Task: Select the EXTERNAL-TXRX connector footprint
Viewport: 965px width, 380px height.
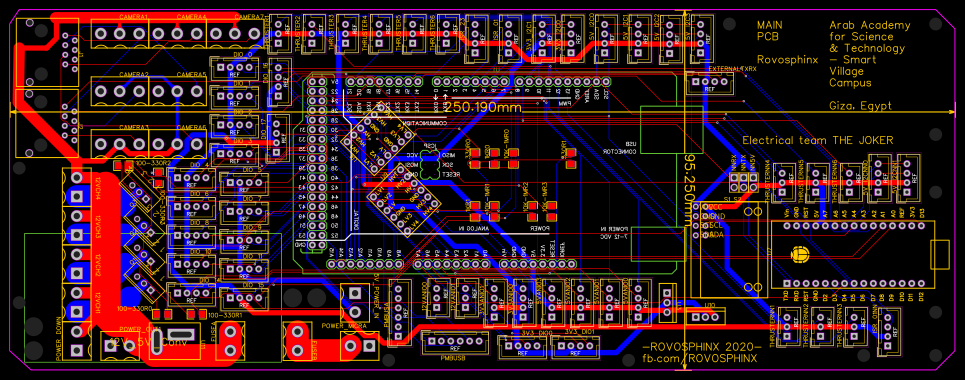Action: (711, 83)
